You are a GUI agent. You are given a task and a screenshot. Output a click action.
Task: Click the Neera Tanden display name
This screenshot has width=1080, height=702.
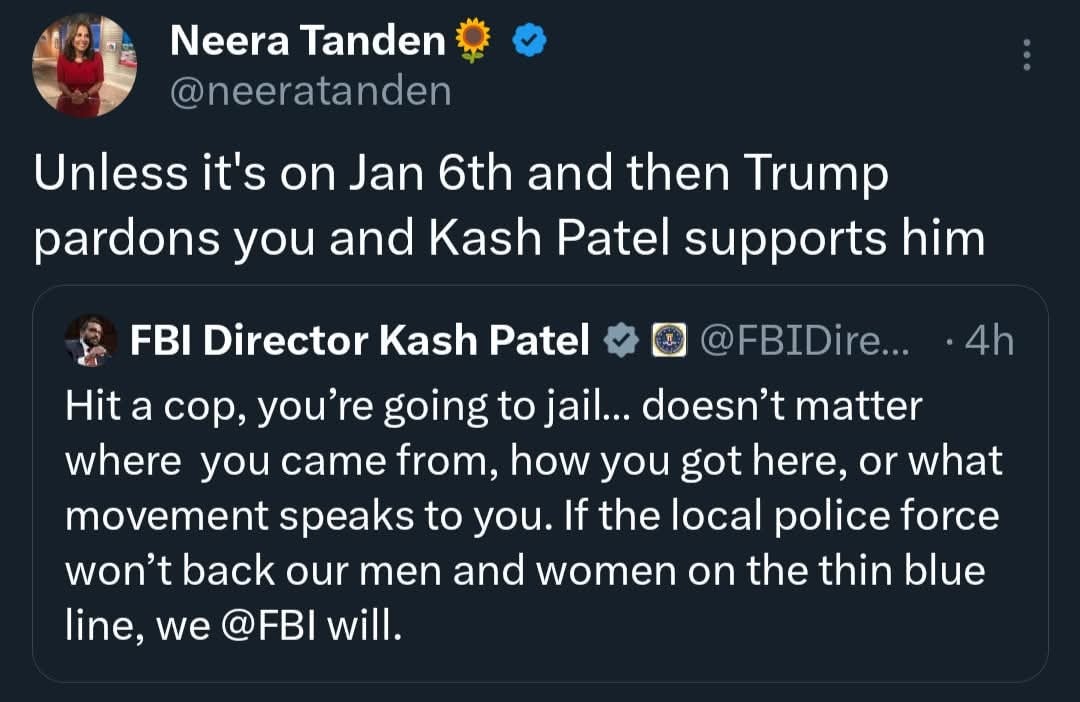point(308,40)
